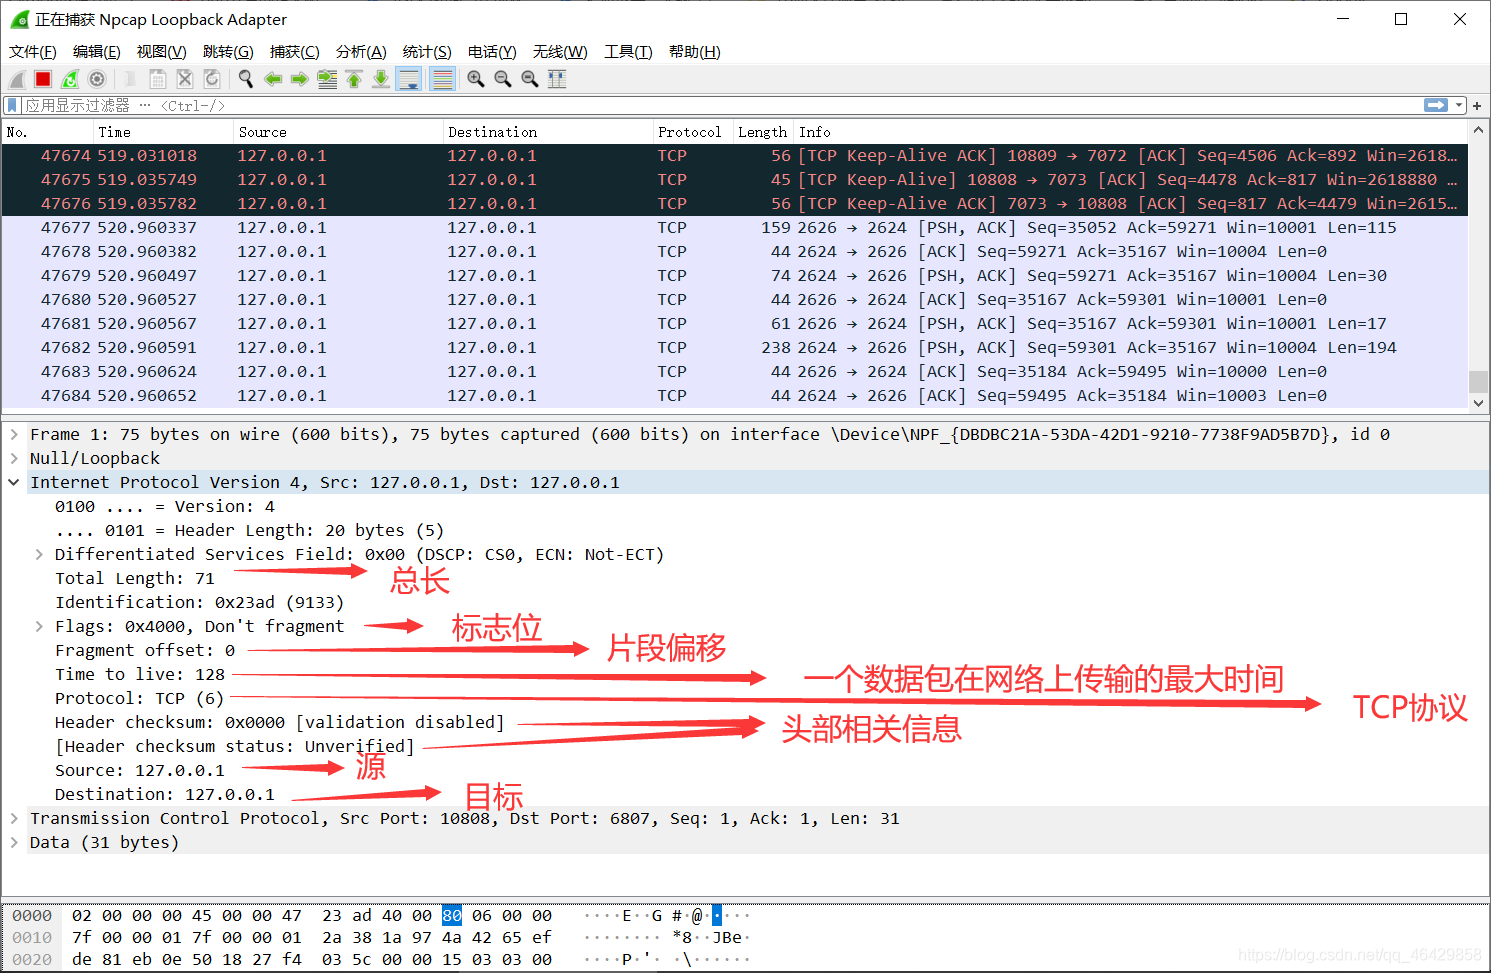Image resolution: width=1491 pixels, height=973 pixels.
Task: Apply the display filter arrow button
Action: (x=1436, y=105)
